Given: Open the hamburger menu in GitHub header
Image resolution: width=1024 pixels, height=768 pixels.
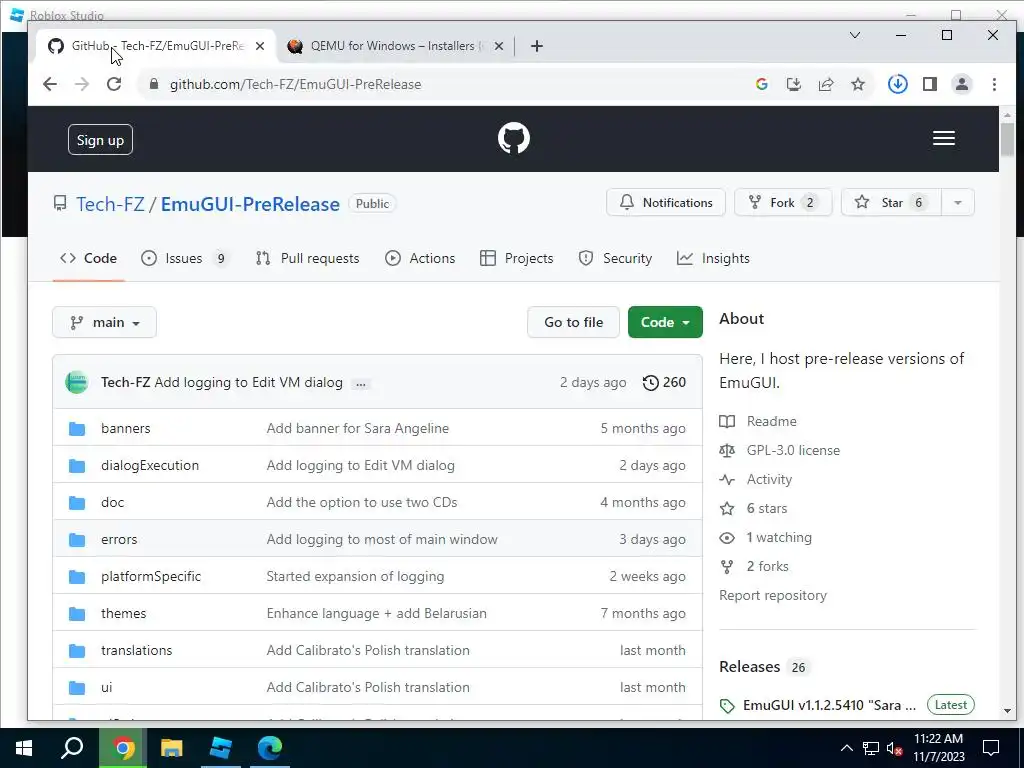Looking at the screenshot, I should click(944, 138).
